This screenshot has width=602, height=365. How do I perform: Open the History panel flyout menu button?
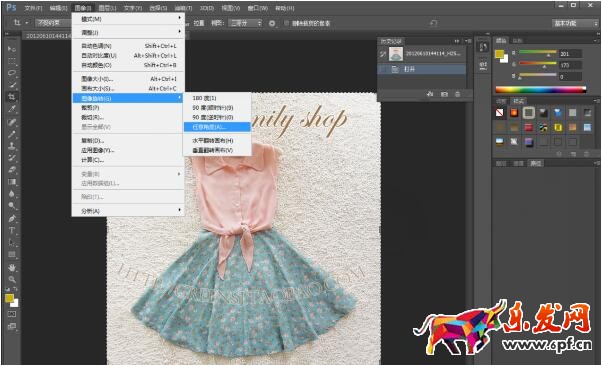469,41
